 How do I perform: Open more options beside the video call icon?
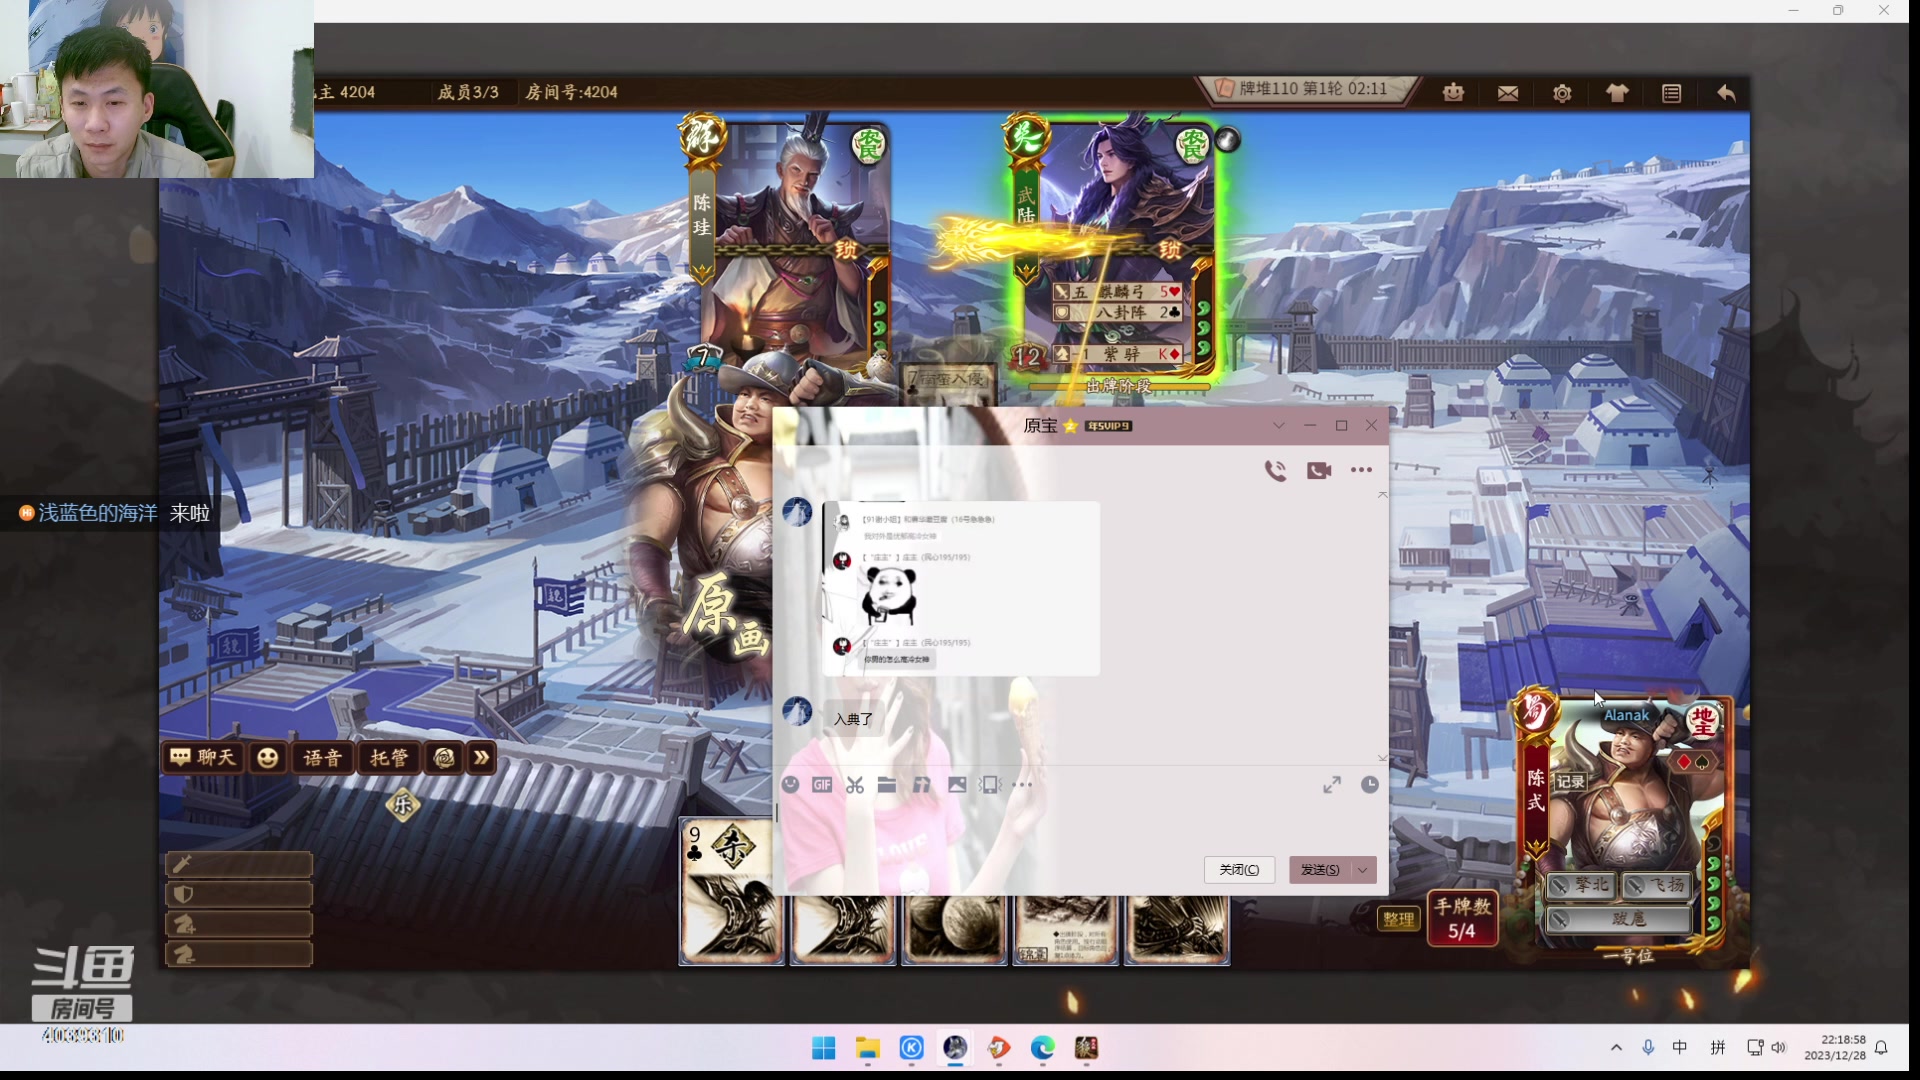click(1361, 470)
